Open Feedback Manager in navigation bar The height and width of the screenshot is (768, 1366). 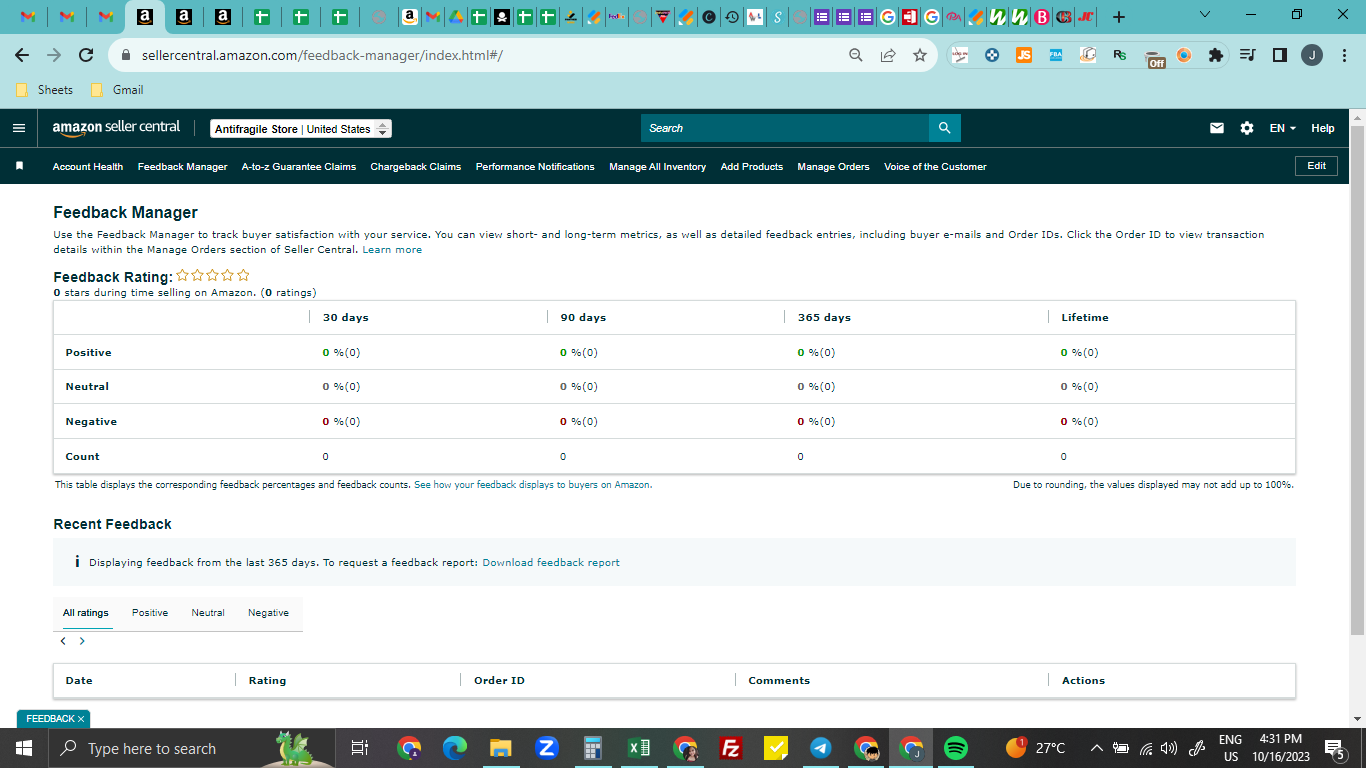pos(183,167)
